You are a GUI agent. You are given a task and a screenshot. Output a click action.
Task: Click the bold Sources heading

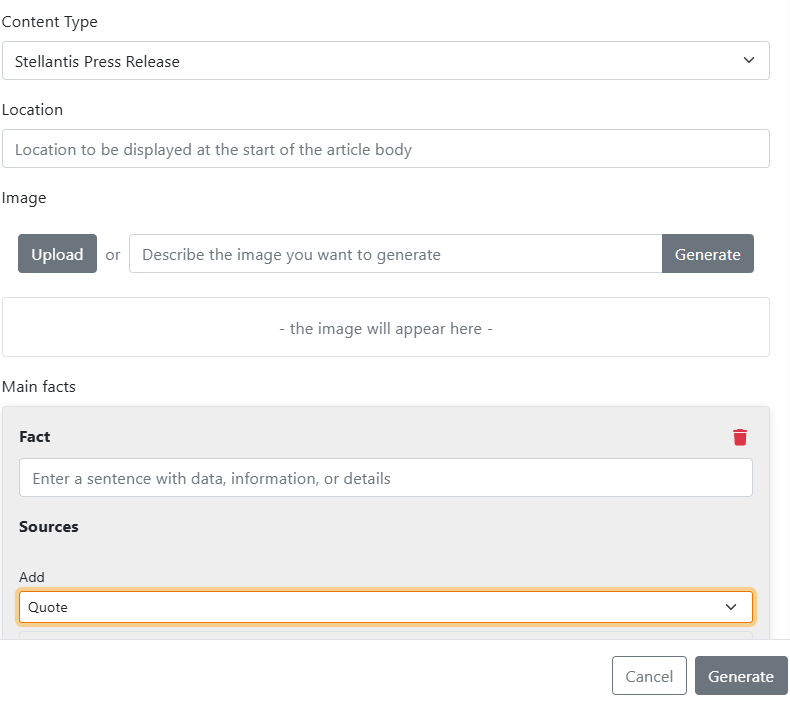49,526
